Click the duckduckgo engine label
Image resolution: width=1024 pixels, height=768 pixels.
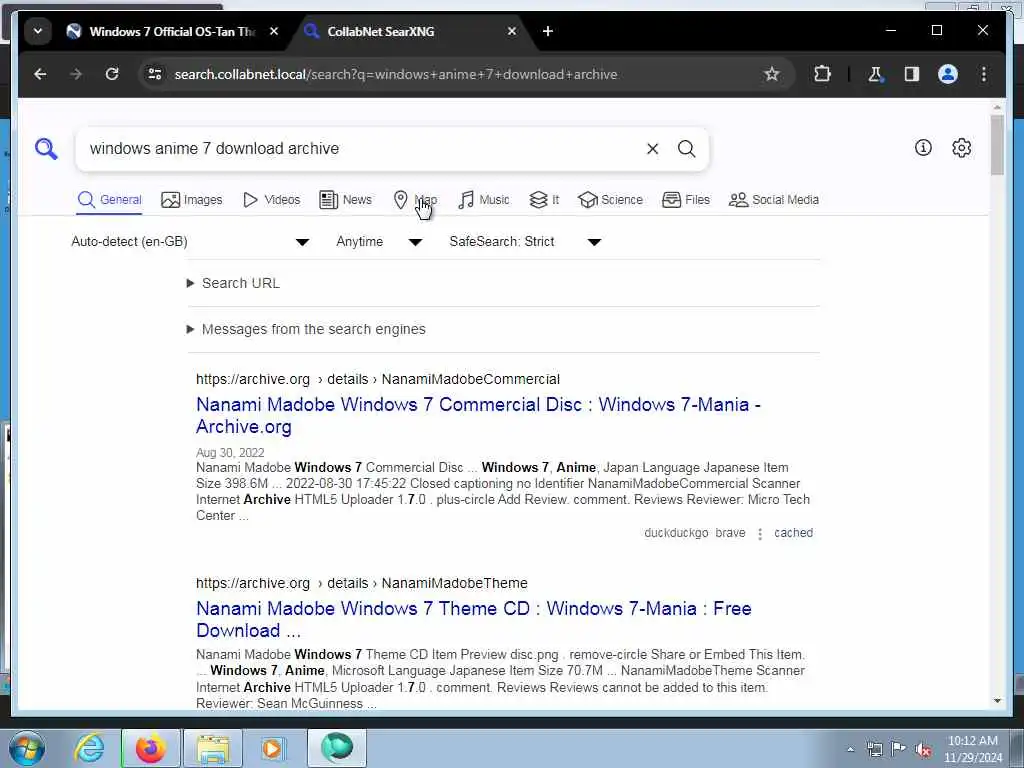tap(676, 533)
